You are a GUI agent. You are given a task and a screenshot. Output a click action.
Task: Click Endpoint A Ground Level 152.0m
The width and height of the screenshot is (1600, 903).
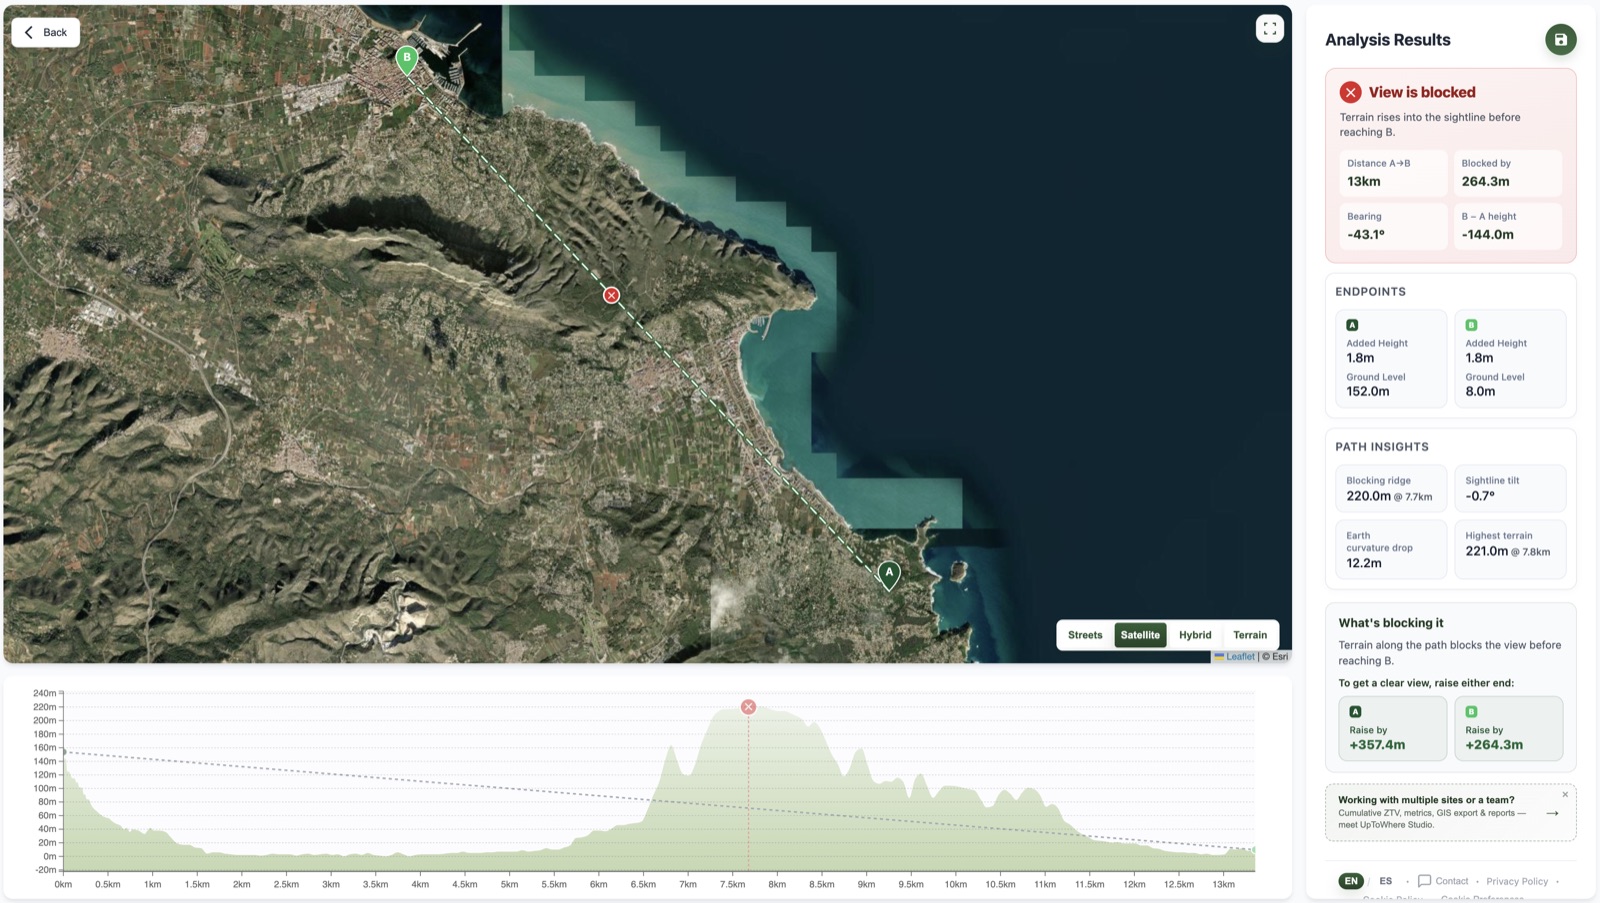[x=1367, y=391]
